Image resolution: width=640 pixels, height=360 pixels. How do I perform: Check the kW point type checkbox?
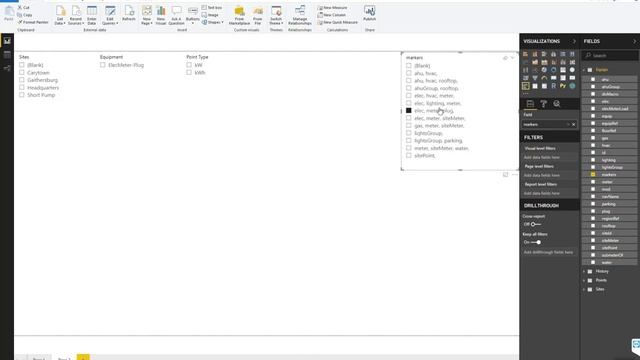[x=189, y=64]
